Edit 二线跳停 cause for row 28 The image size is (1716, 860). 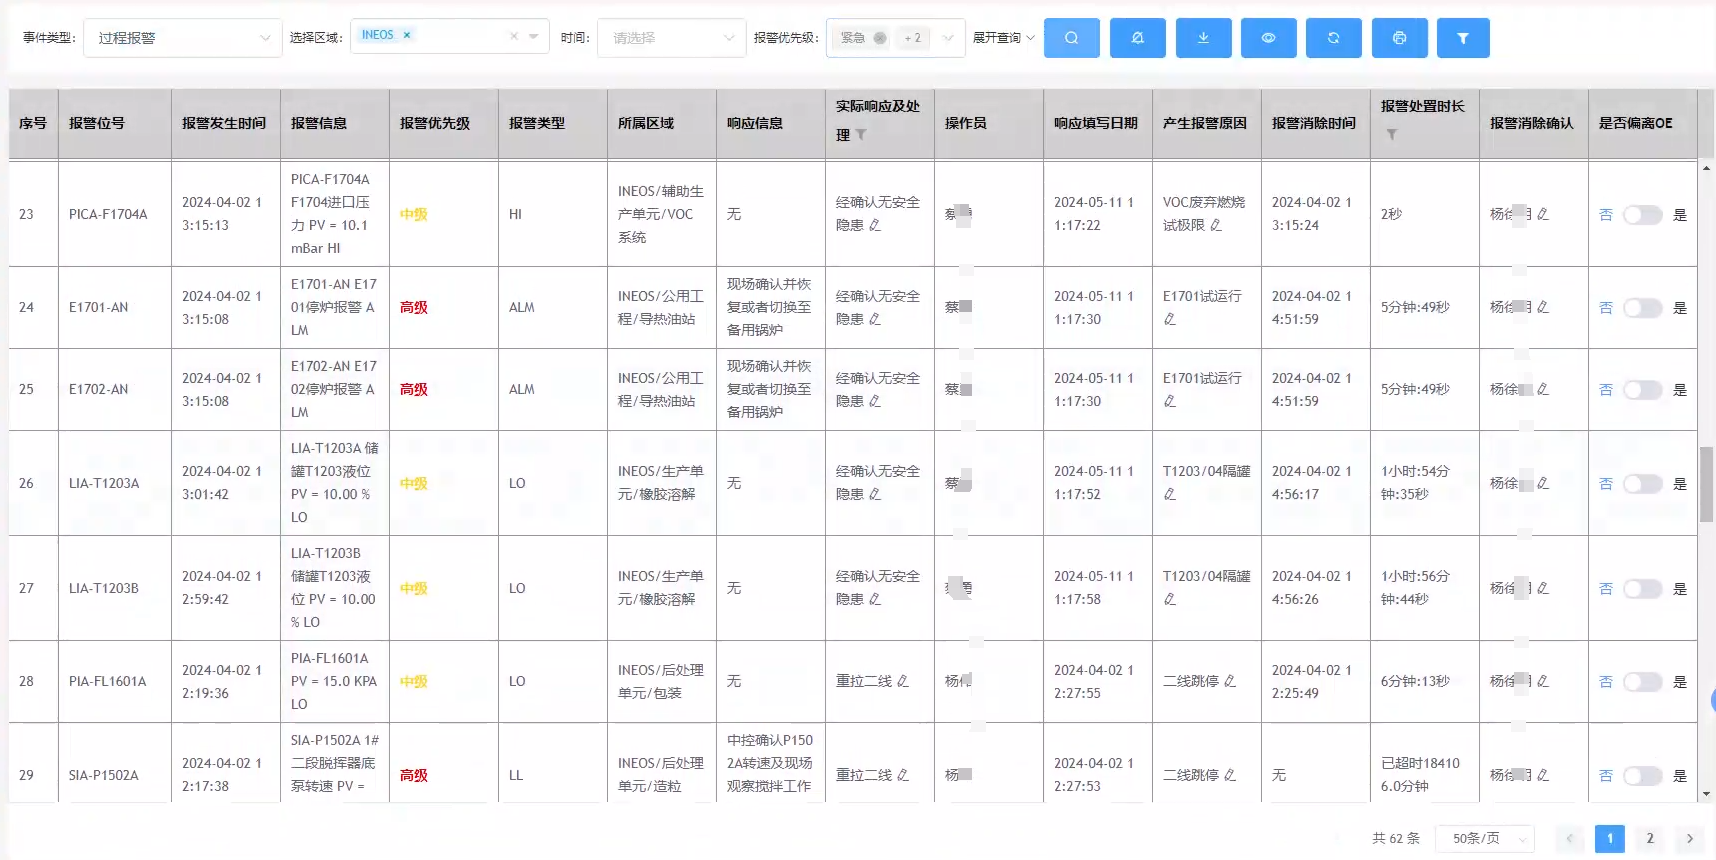click(1230, 682)
